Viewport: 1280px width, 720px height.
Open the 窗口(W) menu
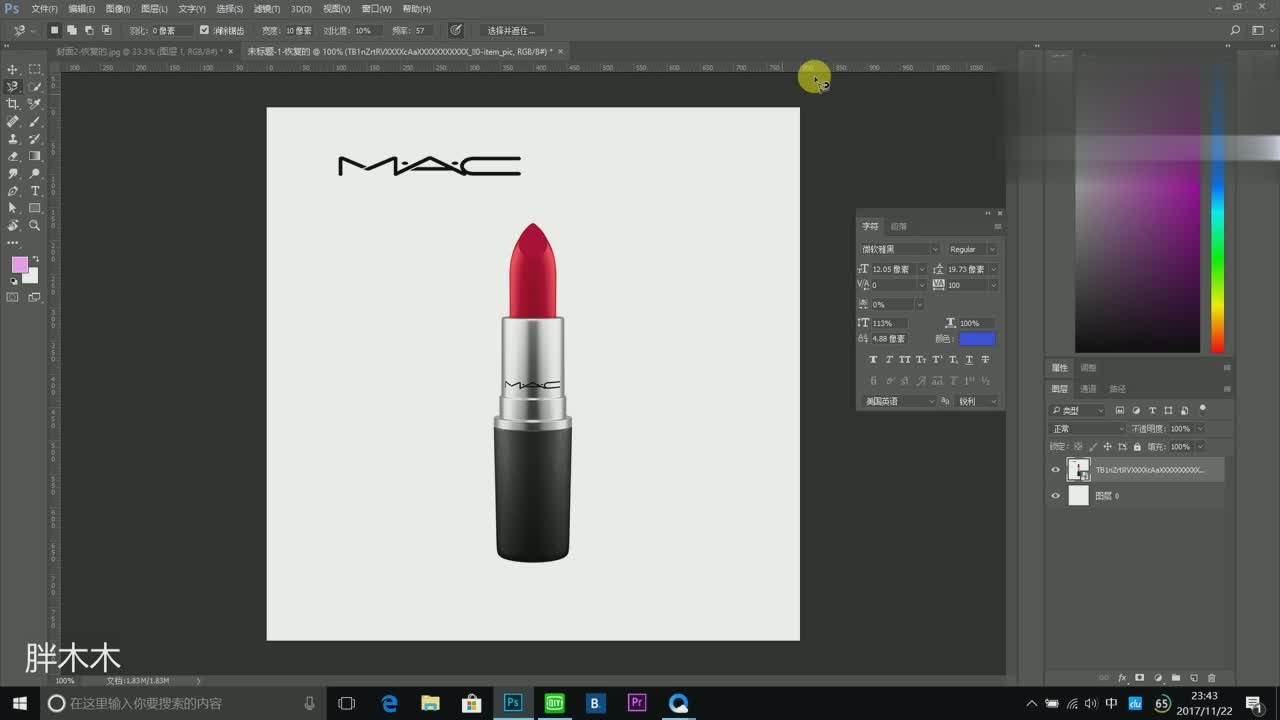(377, 9)
